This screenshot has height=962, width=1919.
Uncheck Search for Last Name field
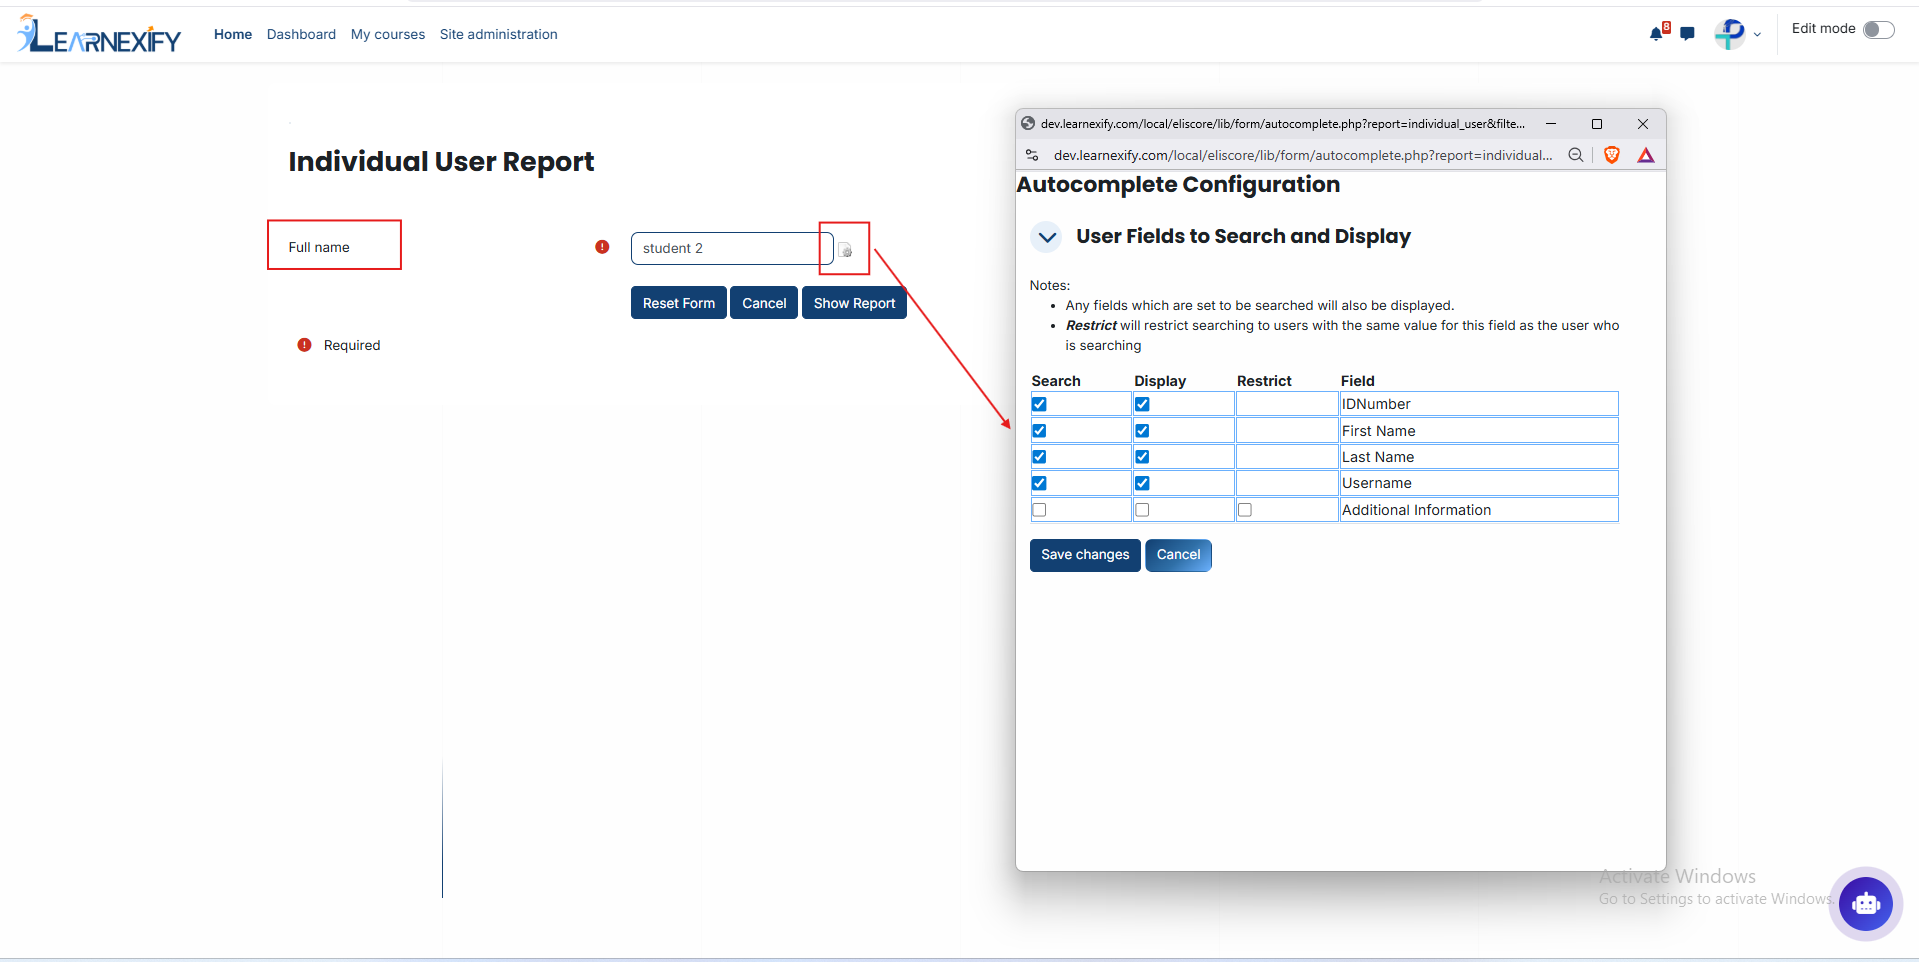point(1039,457)
